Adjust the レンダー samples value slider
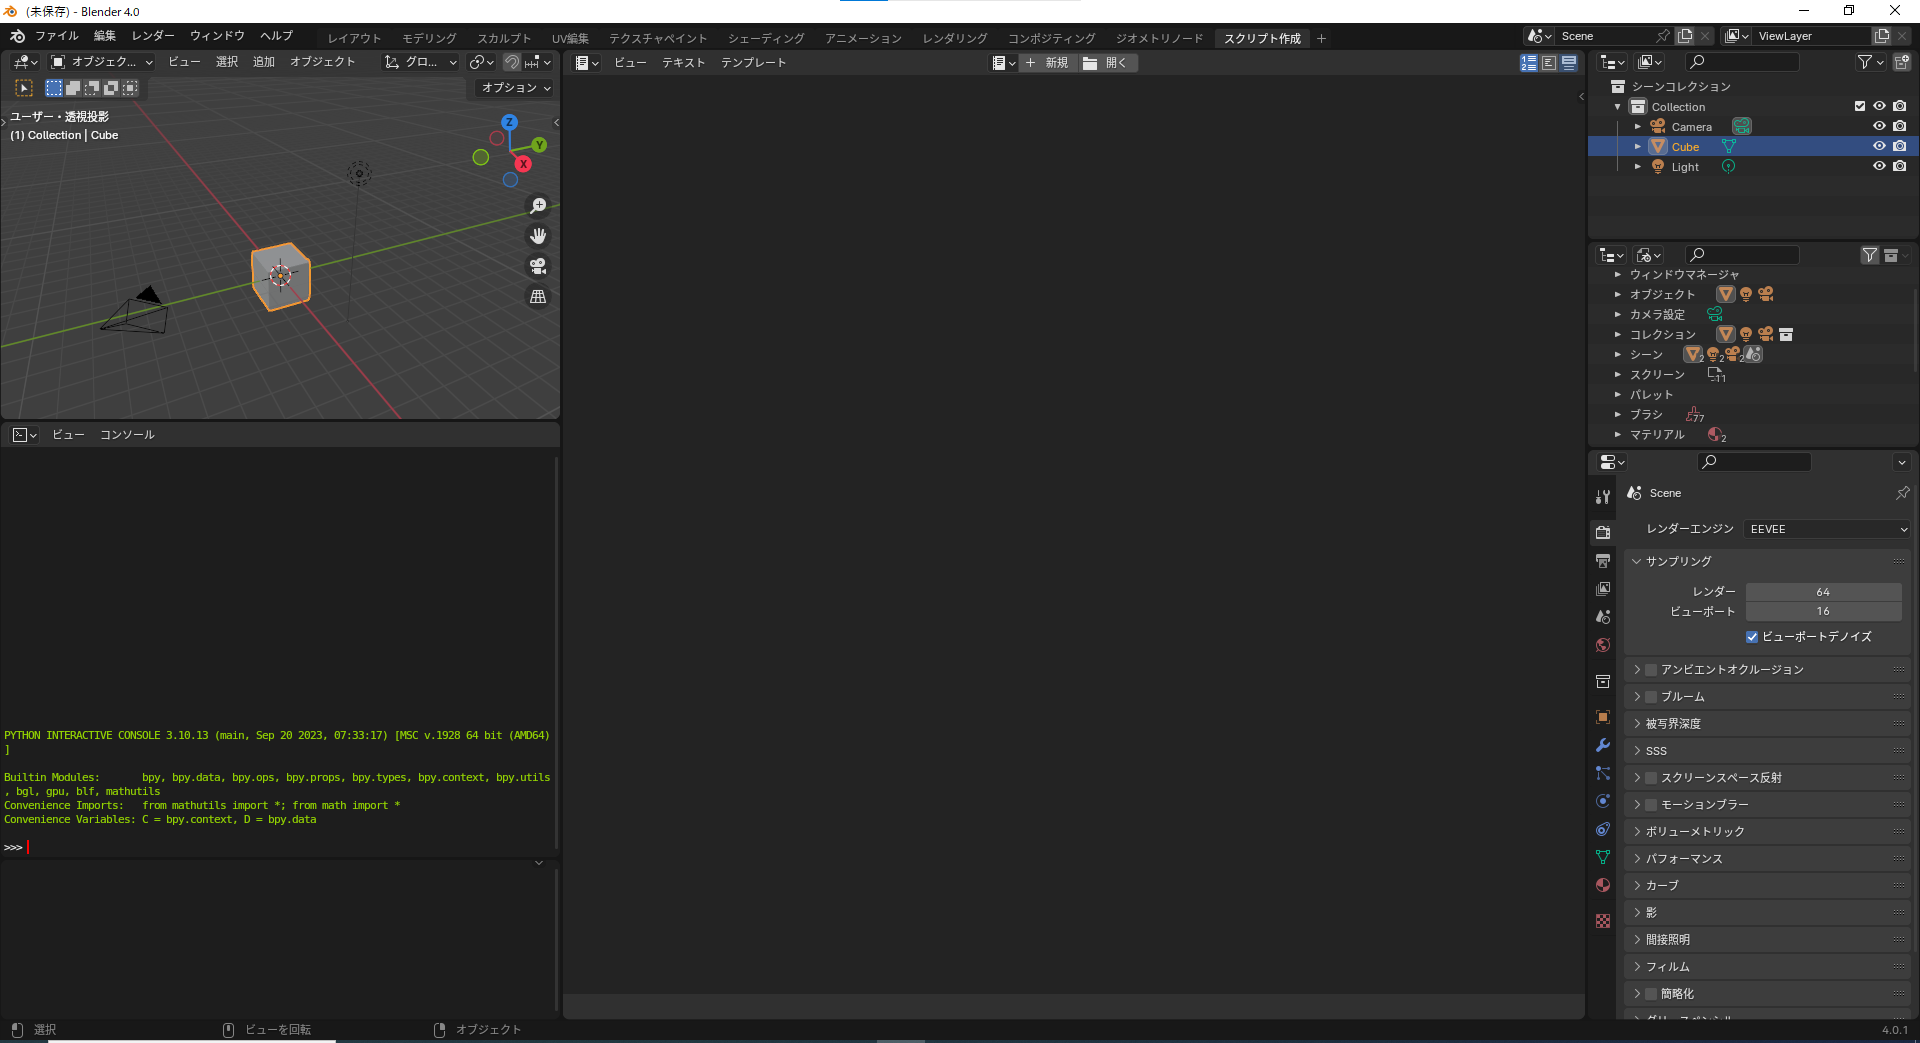Viewport: 1920px width, 1043px height. point(1823,591)
